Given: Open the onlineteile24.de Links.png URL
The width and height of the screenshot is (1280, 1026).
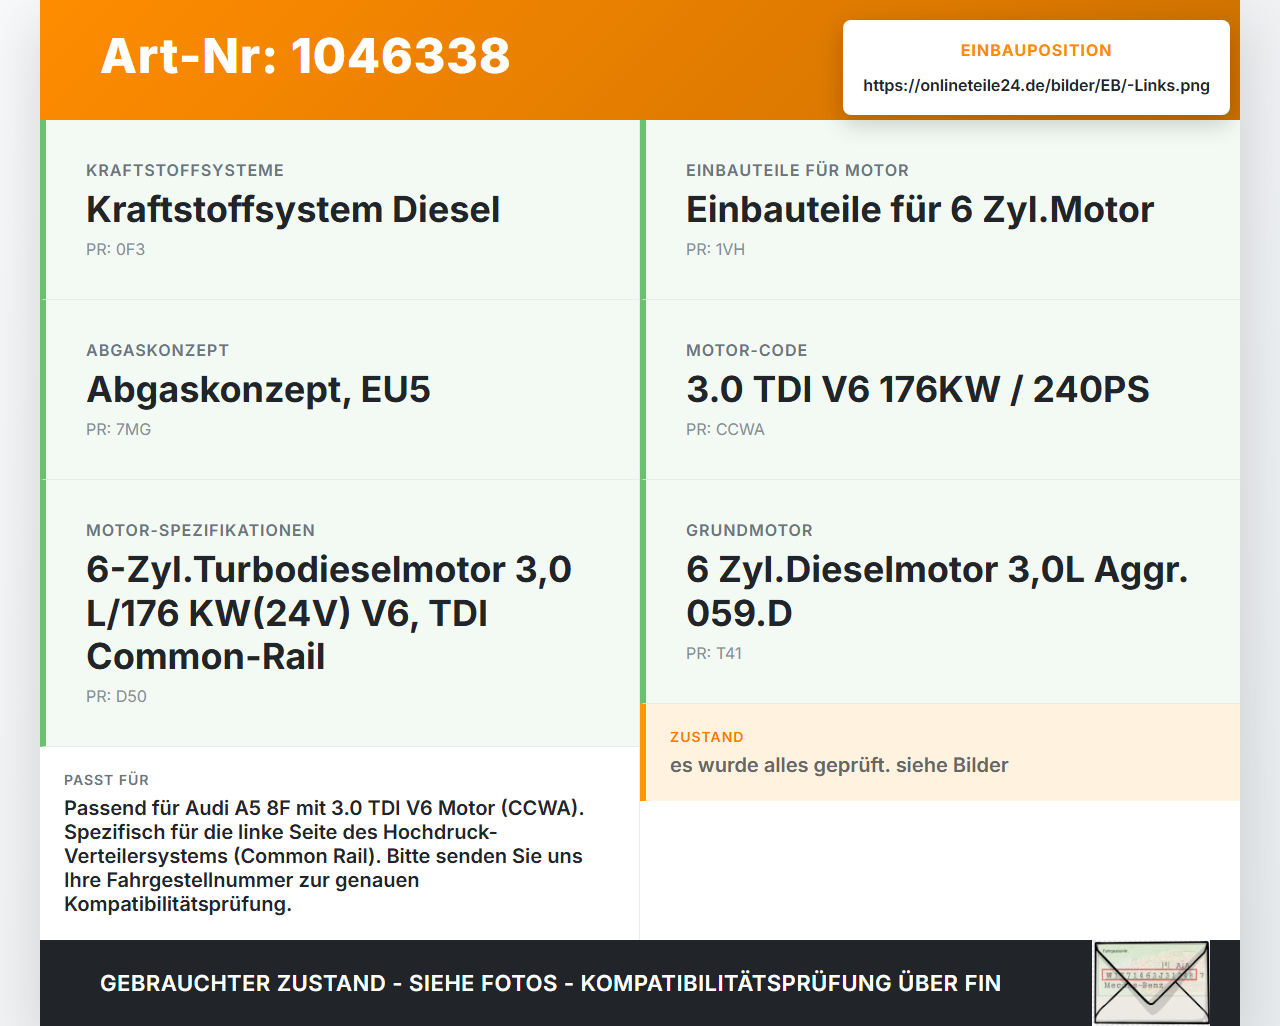Looking at the screenshot, I should [x=1036, y=85].
